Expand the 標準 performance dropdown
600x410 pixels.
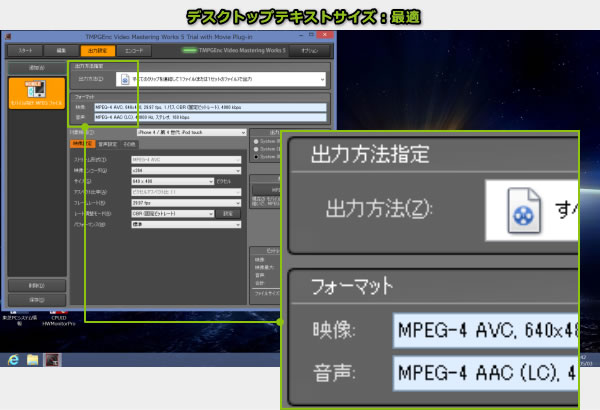[x=186, y=224]
